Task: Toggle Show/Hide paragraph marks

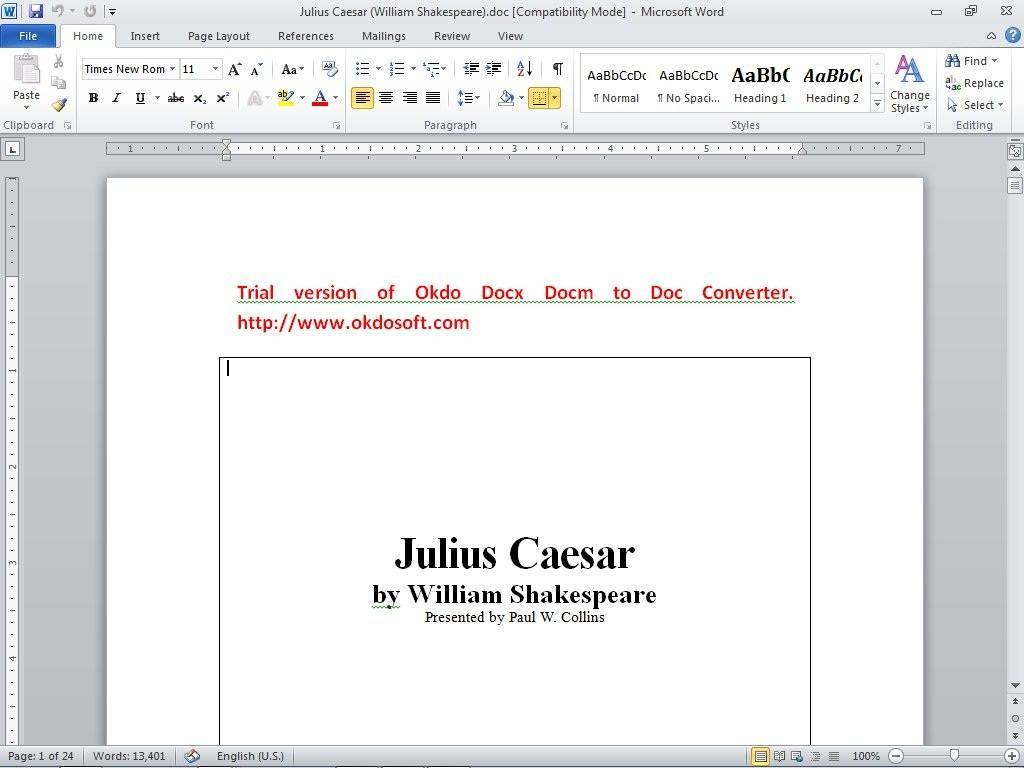Action: pos(558,69)
